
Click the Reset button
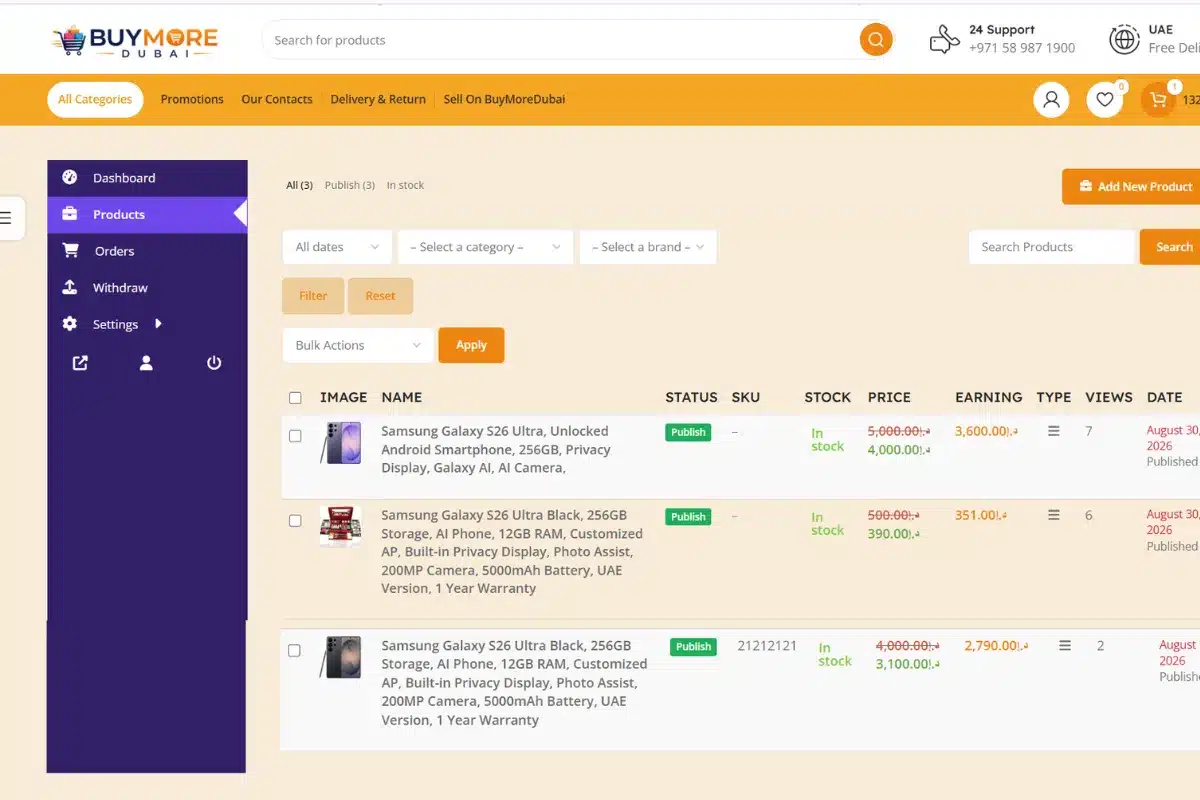[x=380, y=296]
